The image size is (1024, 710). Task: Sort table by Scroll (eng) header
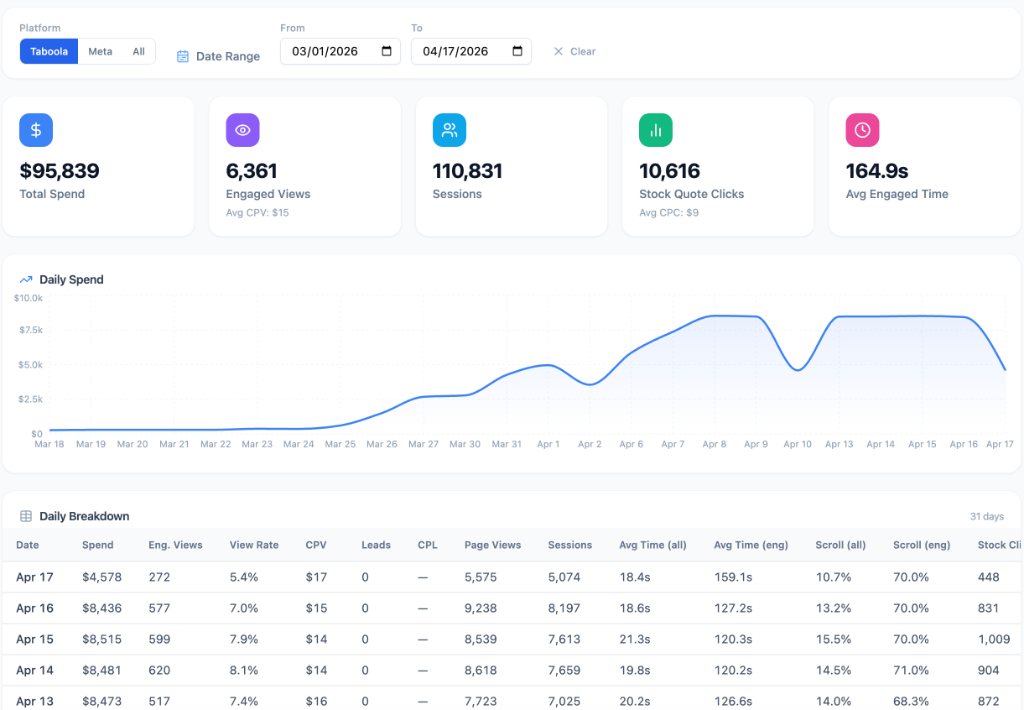pyautogui.click(x=921, y=545)
